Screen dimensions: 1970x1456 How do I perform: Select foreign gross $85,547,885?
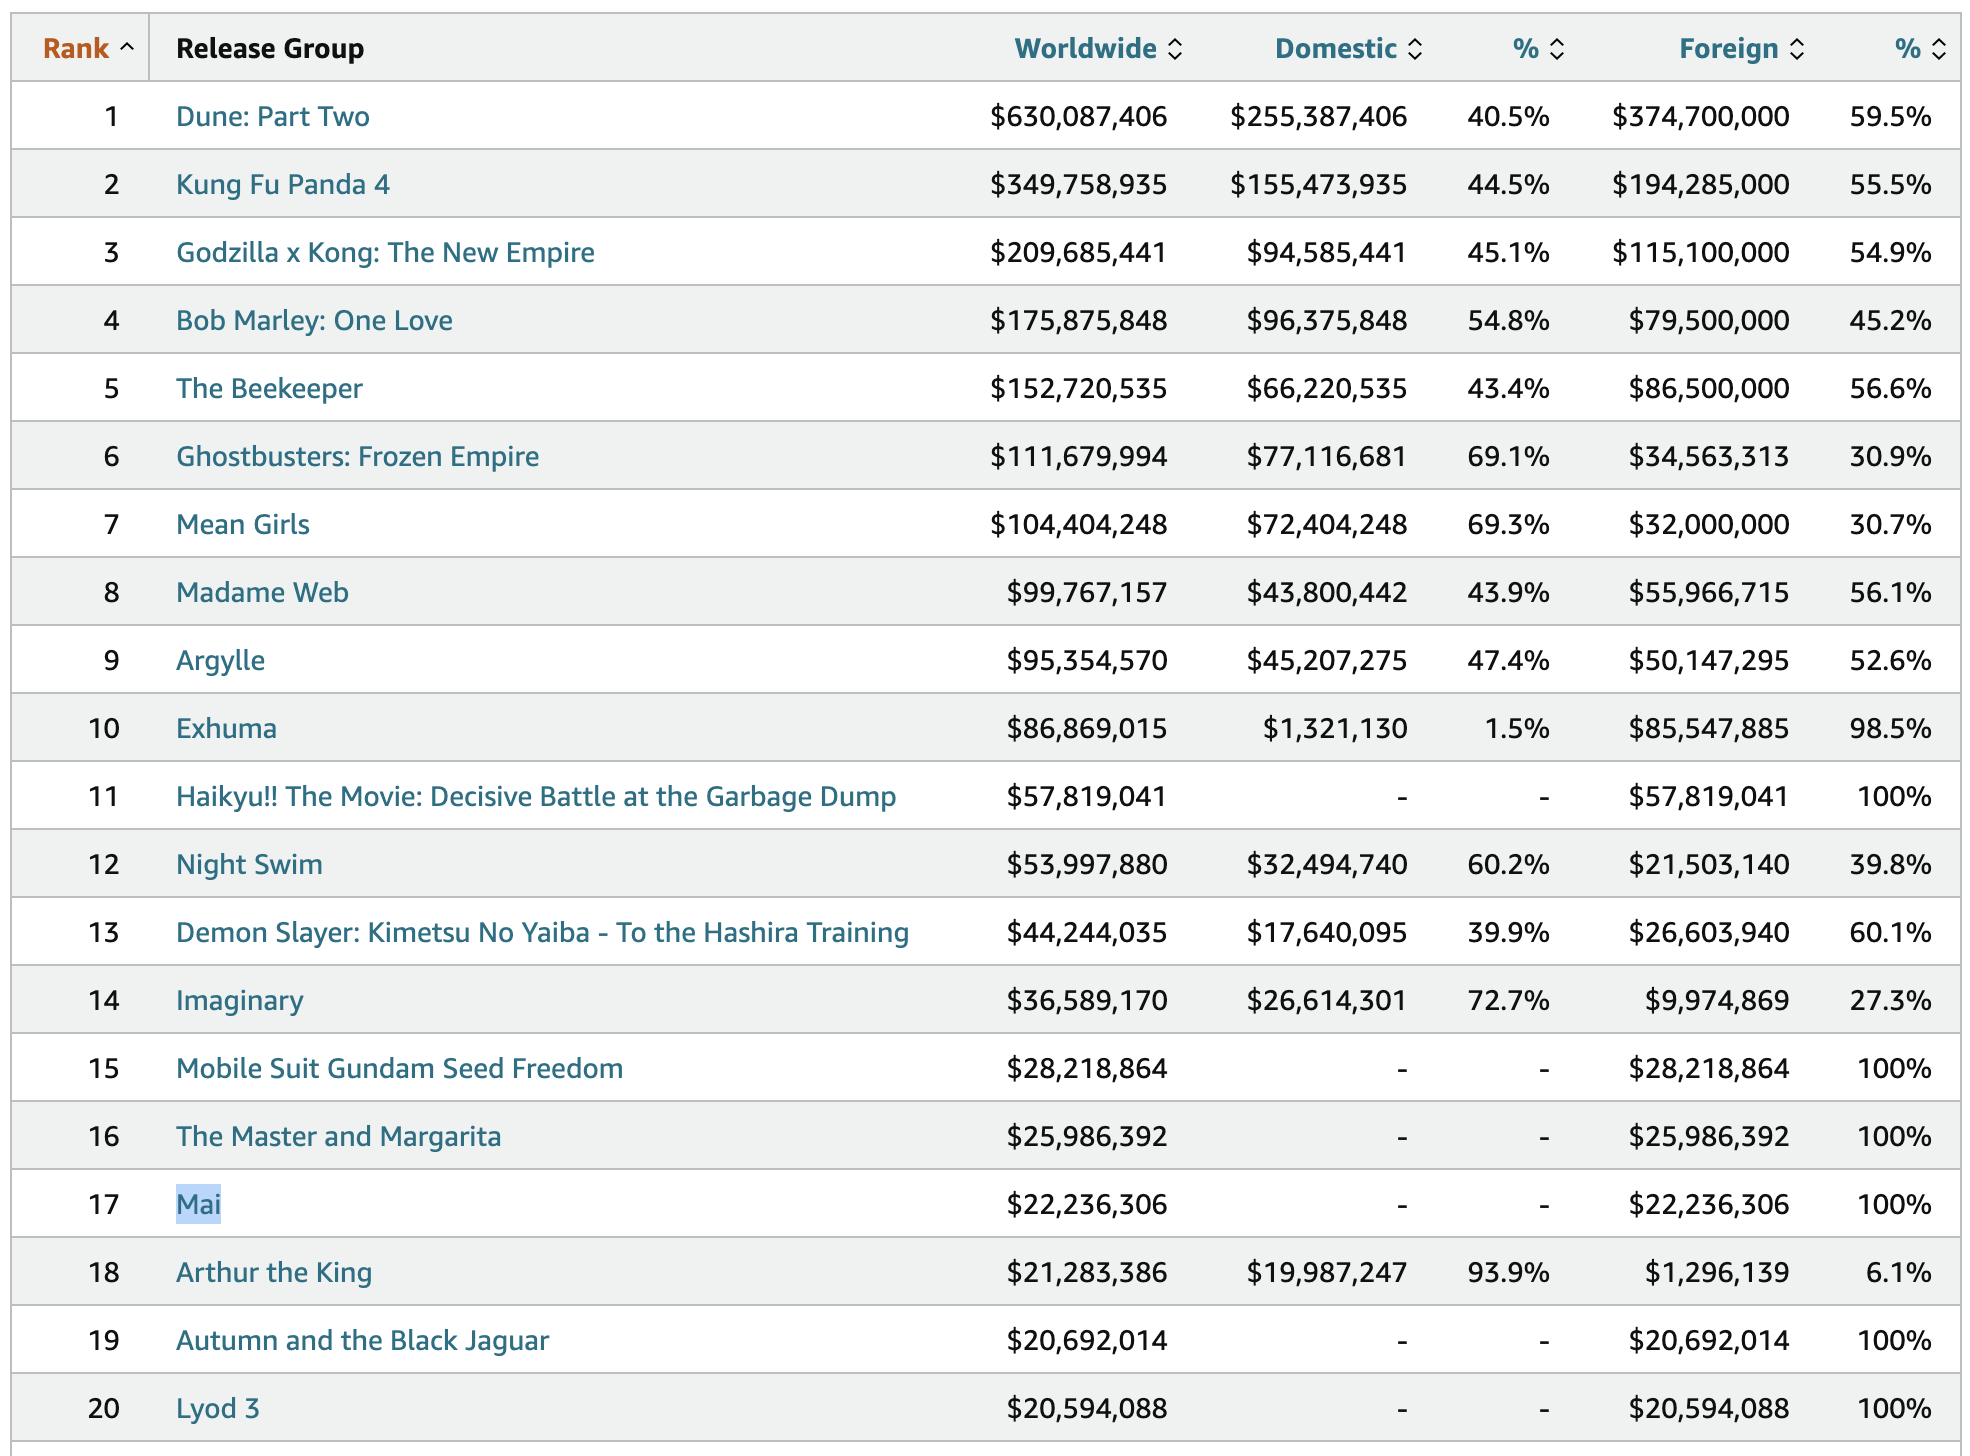pos(1708,728)
